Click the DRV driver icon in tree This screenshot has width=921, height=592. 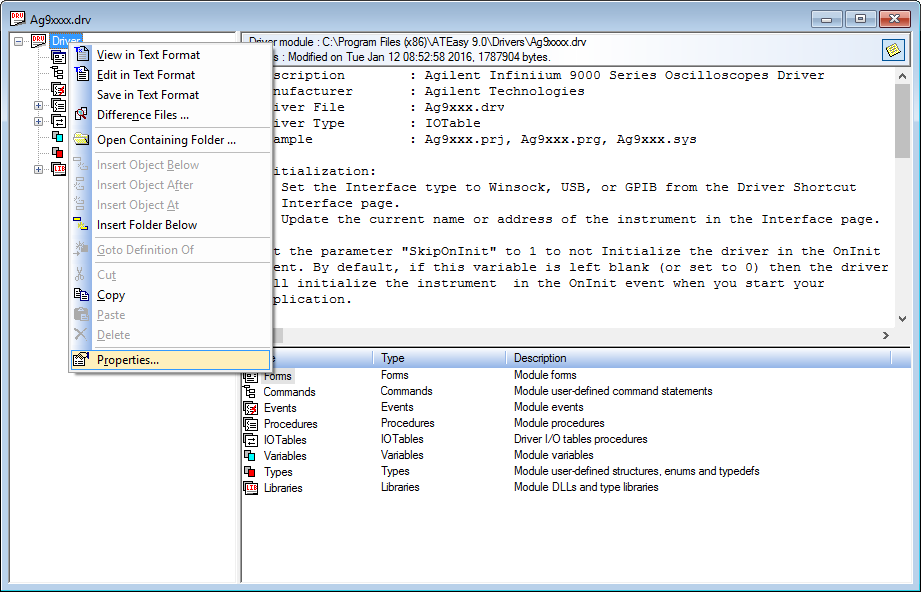coord(38,41)
